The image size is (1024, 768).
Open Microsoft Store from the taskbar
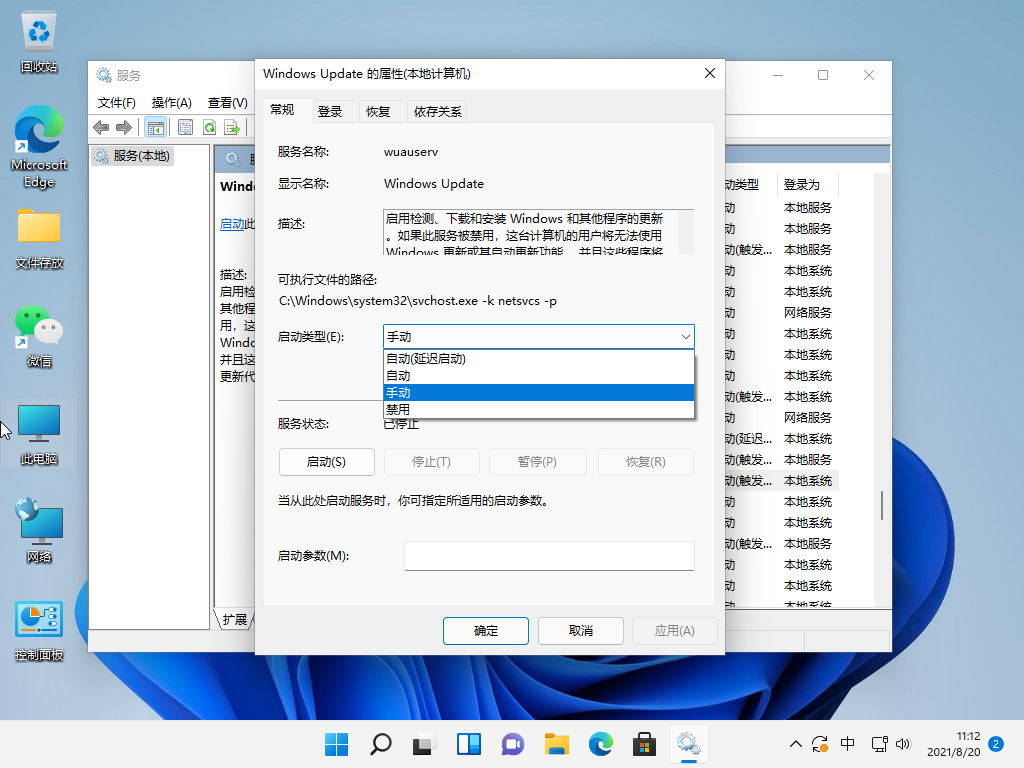[644, 744]
